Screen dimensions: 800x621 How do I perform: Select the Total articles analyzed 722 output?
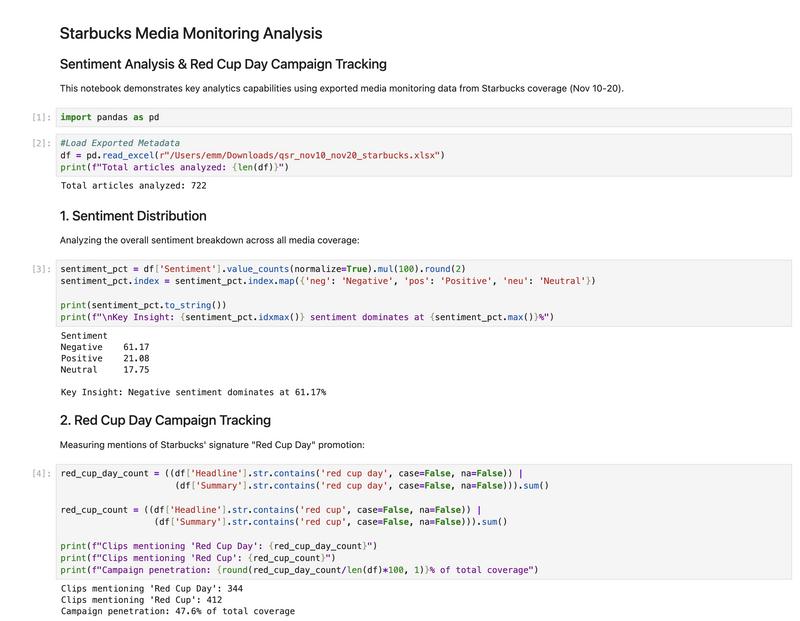[x=135, y=186]
